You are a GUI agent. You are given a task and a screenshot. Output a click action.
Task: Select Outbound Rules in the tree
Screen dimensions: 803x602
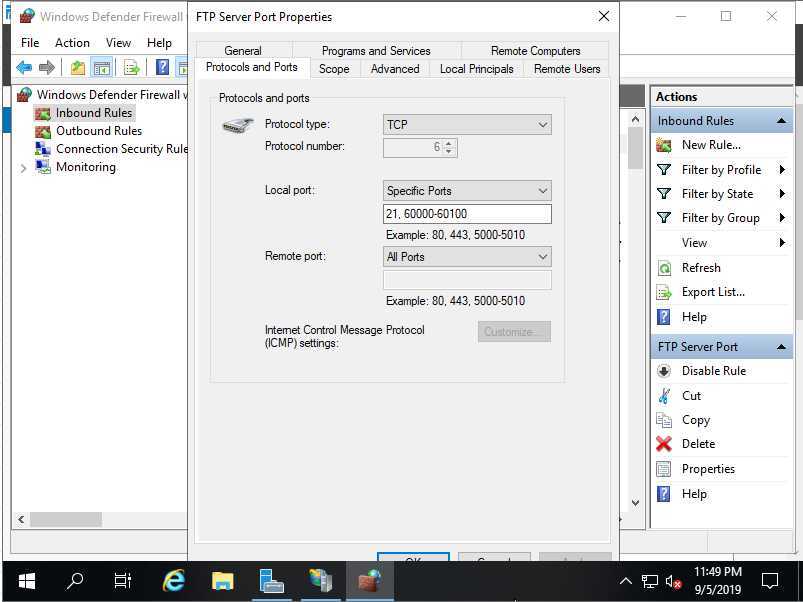click(99, 131)
